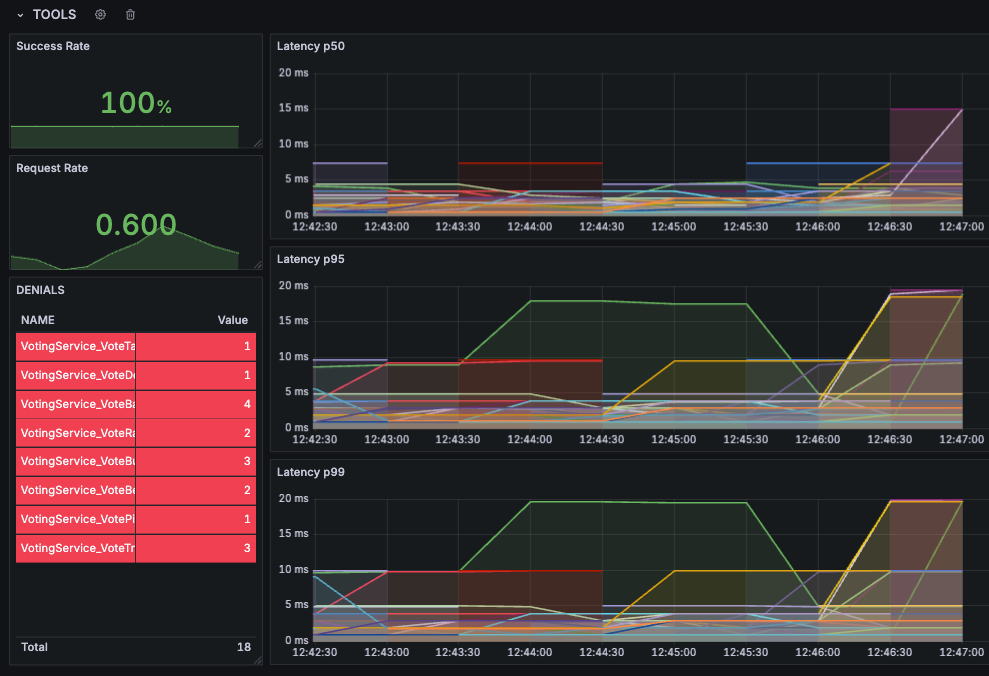Click the 20 ms label on Latency p50
989x676 pixels.
[294, 73]
